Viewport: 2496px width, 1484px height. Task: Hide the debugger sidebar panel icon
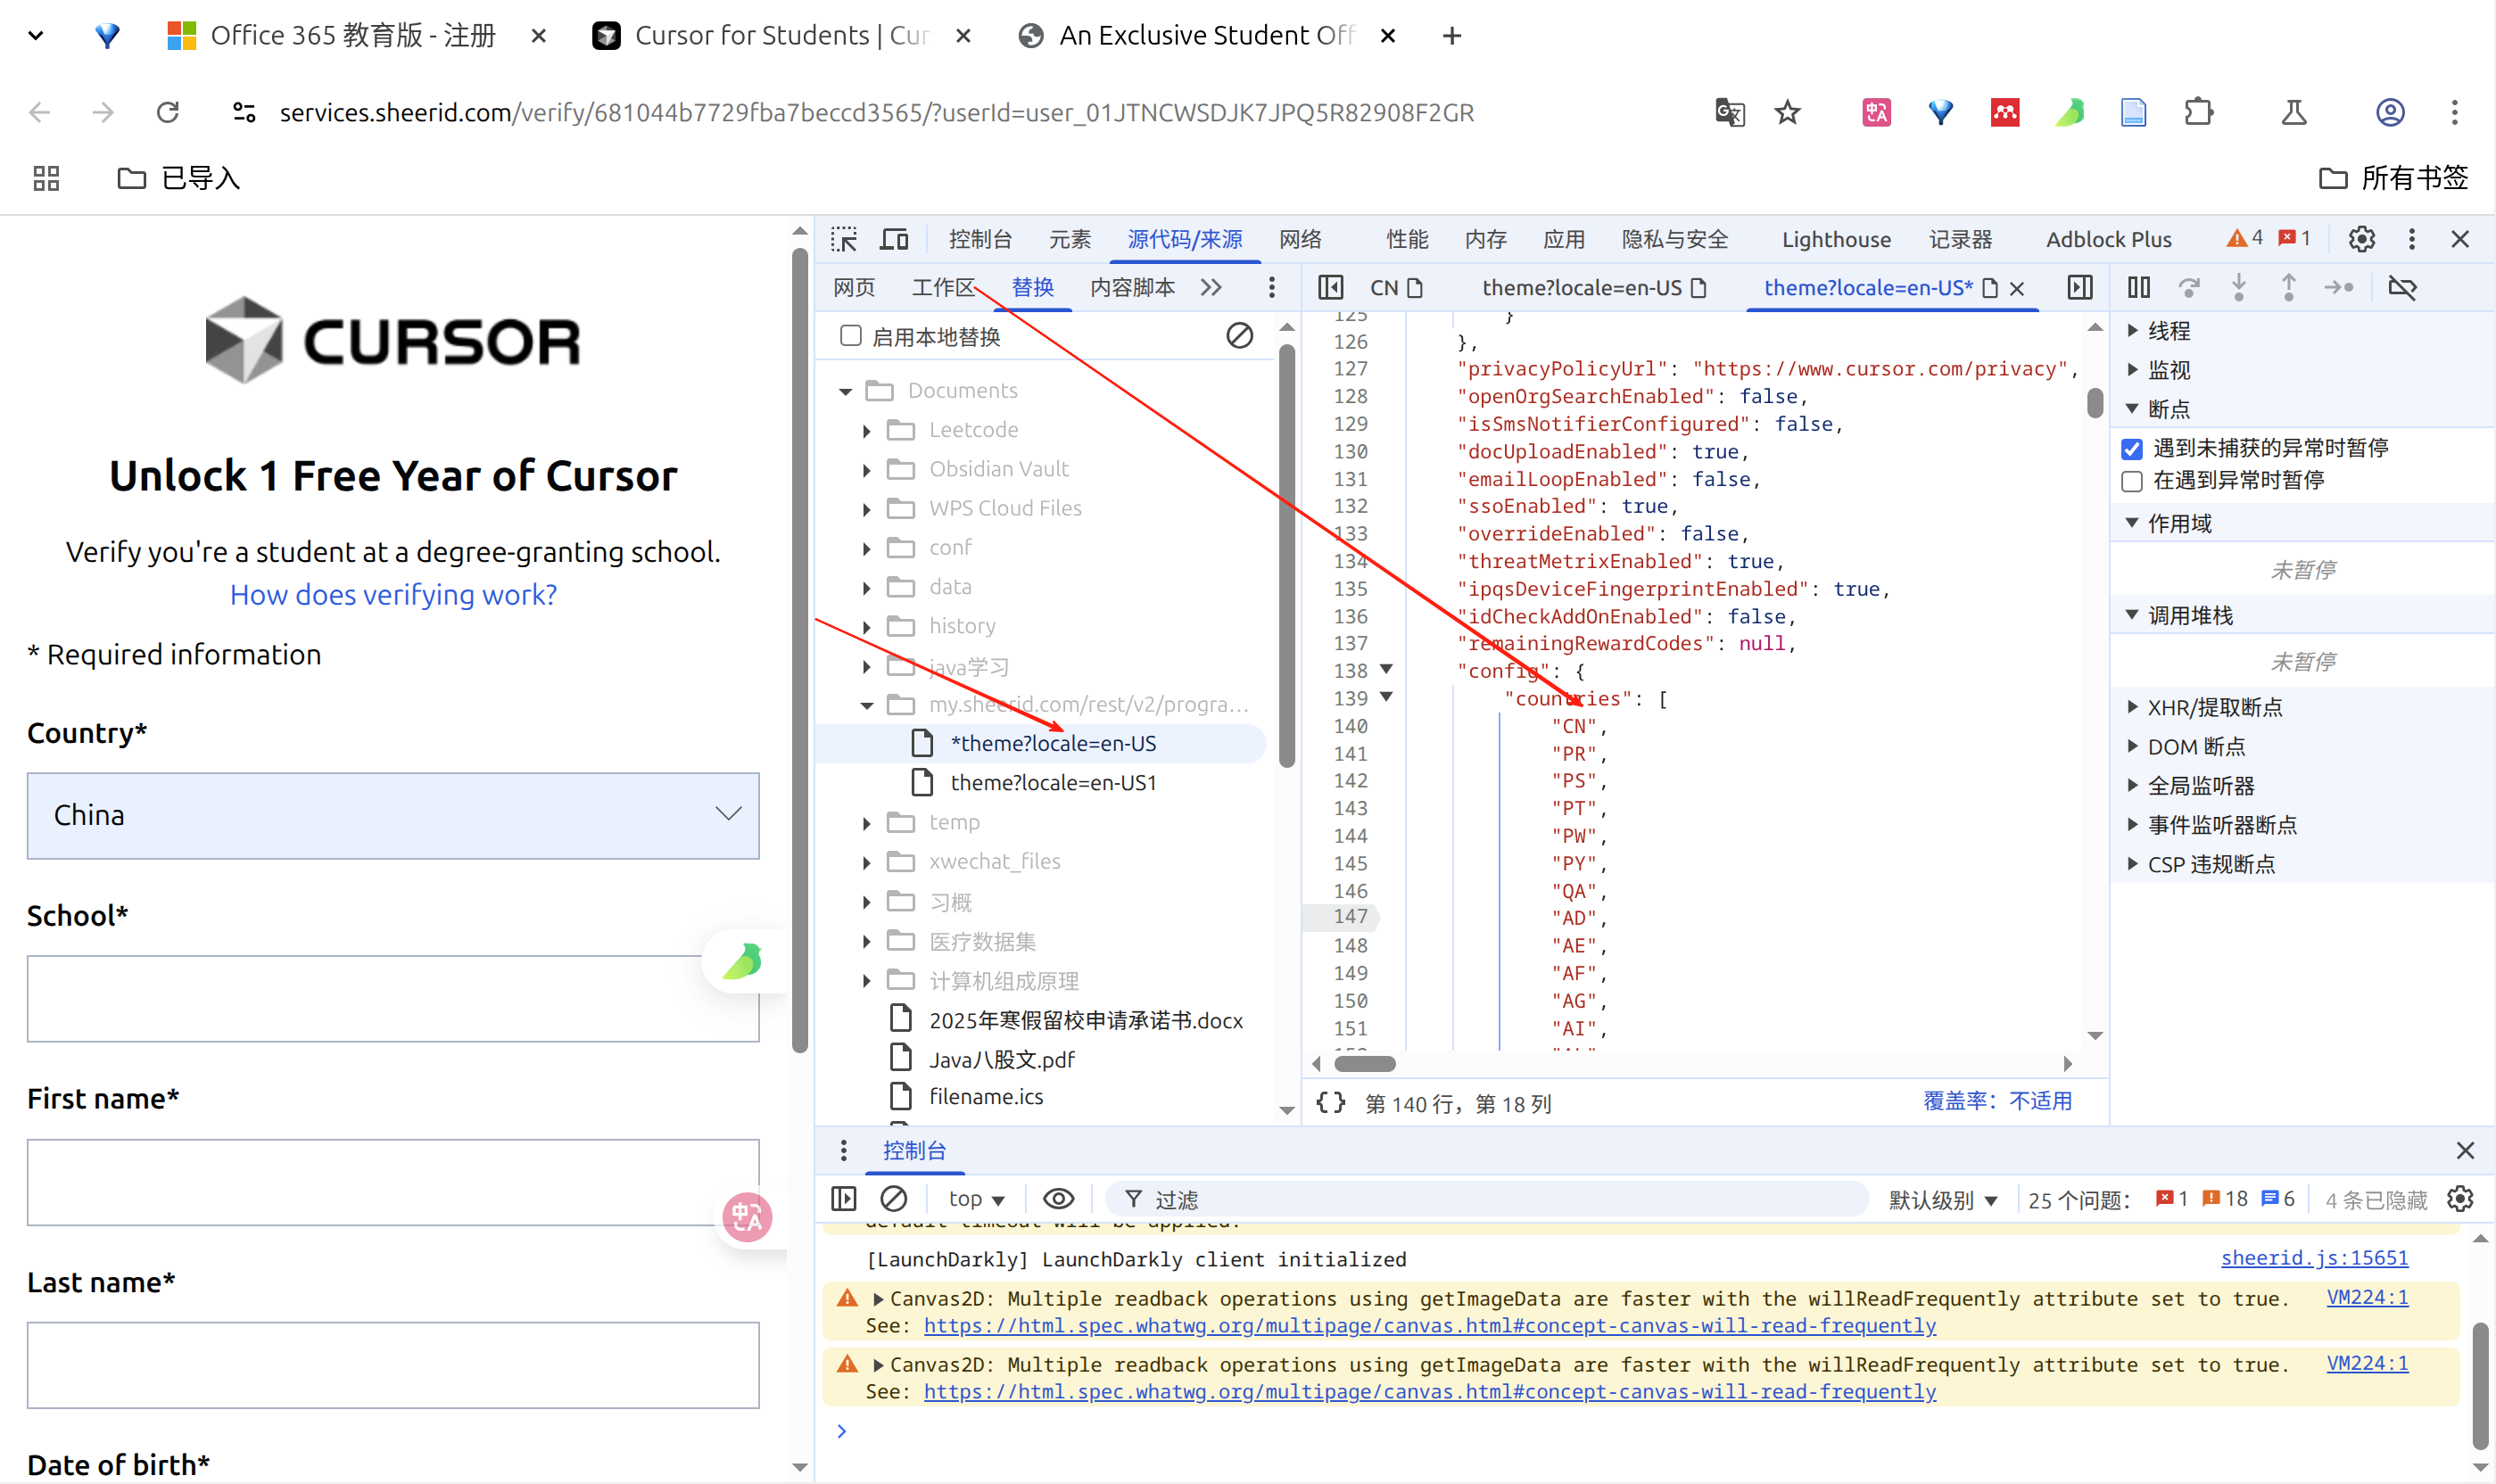click(x=2080, y=288)
